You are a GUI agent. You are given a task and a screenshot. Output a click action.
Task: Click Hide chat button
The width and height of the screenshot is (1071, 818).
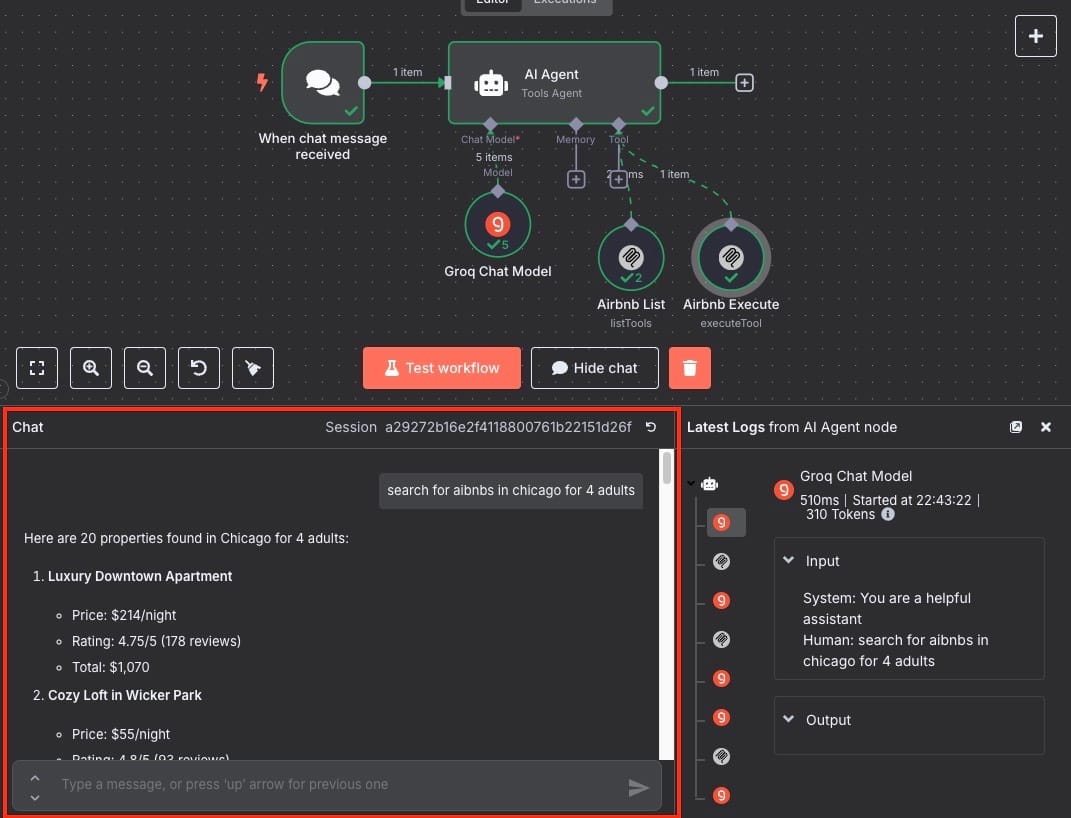tap(594, 368)
